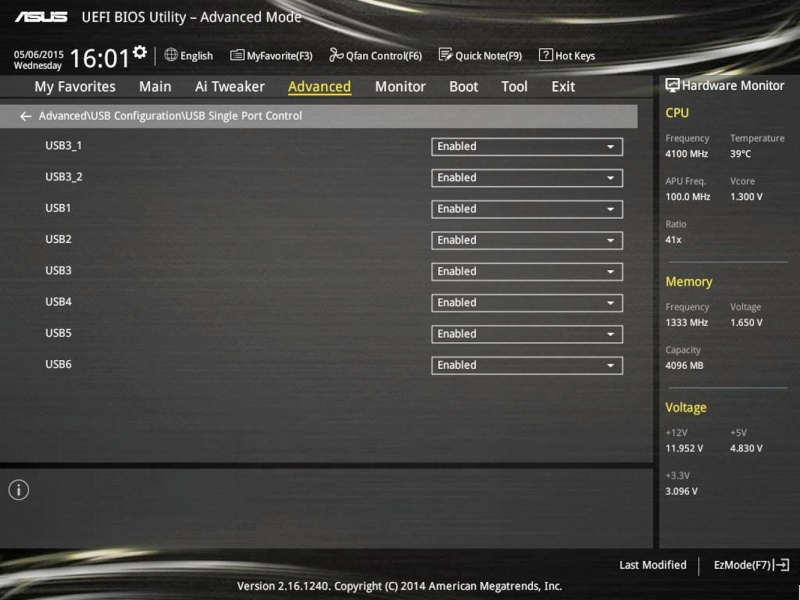Open the USB3_1 Enabled dropdown

point(527,147)
